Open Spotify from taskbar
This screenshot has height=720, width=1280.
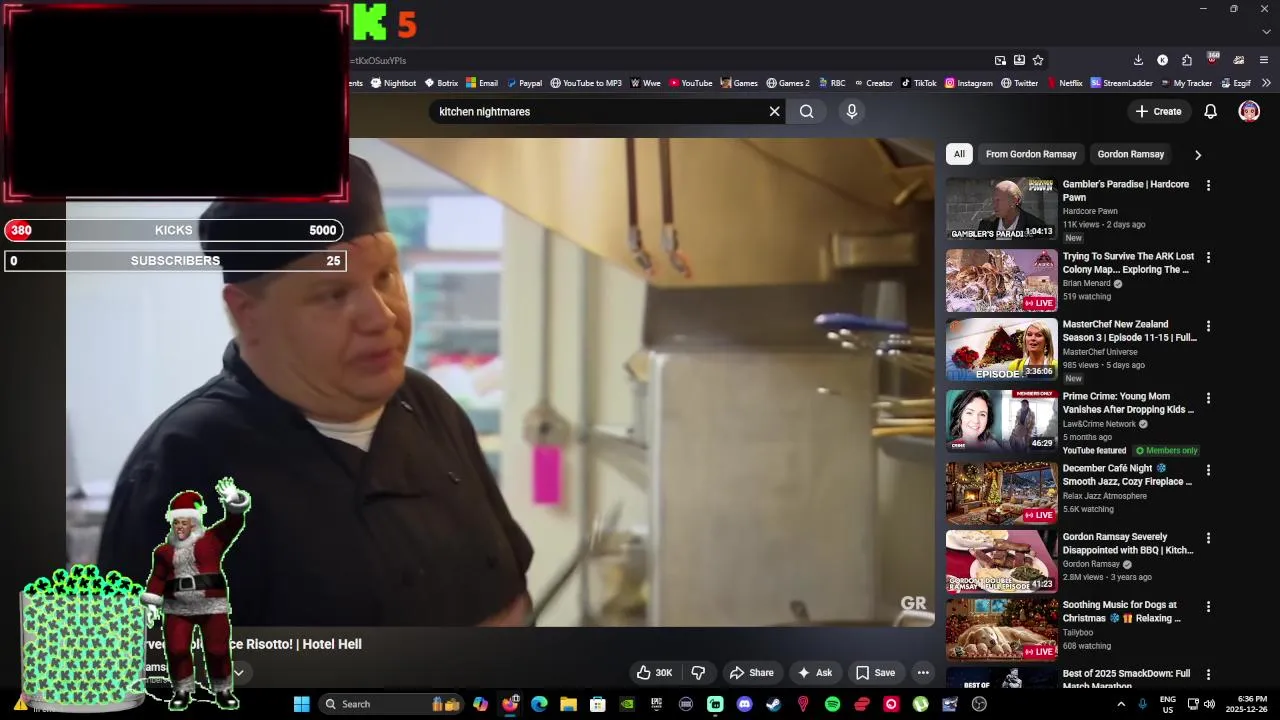[832, 704]
